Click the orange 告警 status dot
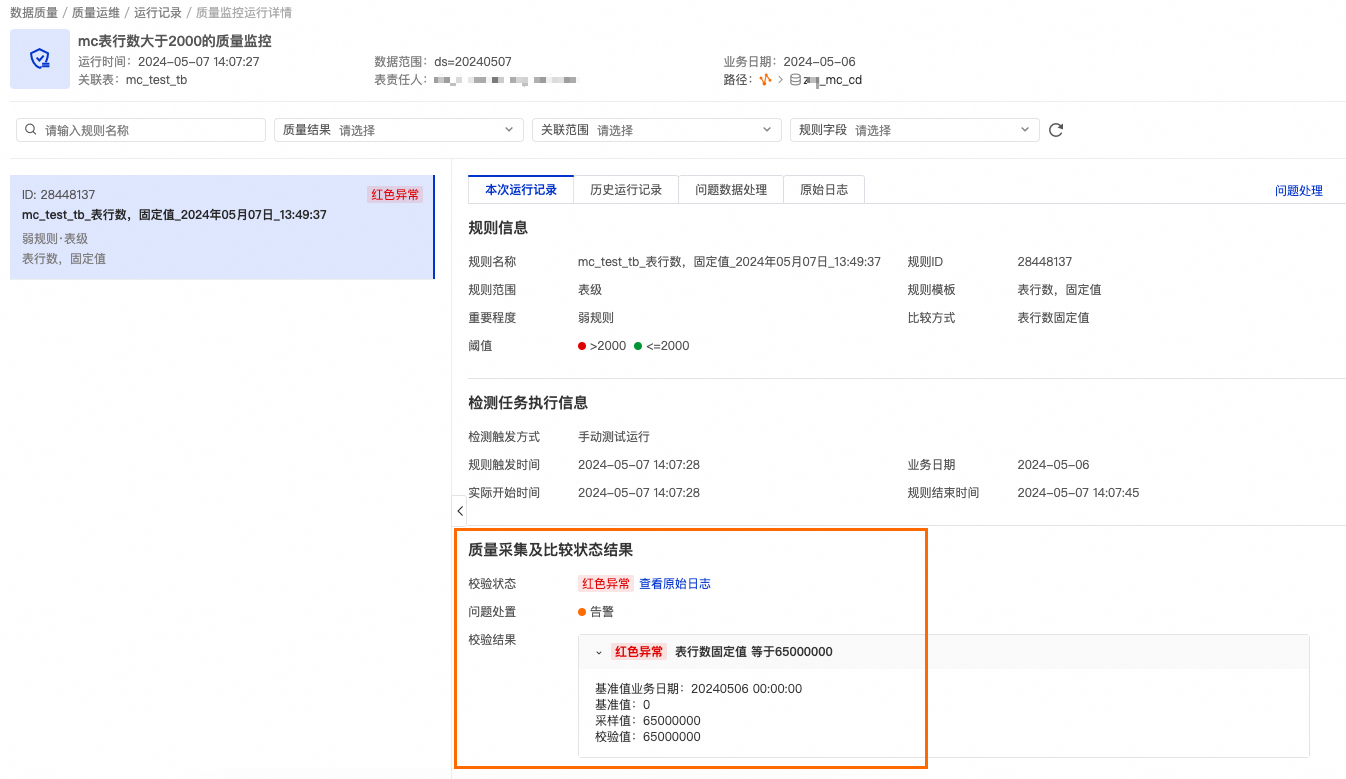Image resolution: width=1346 pixels, height=779 pixels. (582, 612)
